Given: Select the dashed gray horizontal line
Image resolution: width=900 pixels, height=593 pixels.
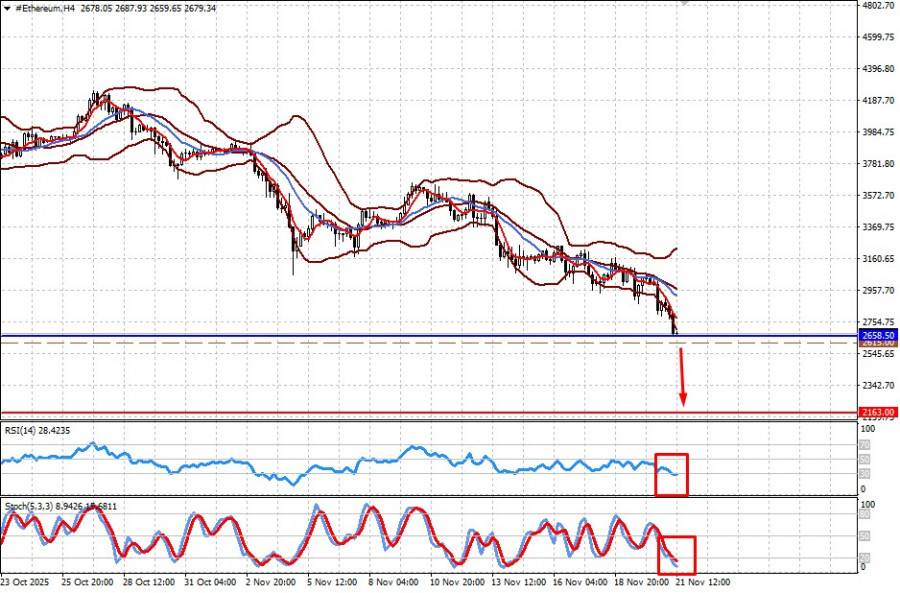Looking at the screenshot, I should (400, 344).
